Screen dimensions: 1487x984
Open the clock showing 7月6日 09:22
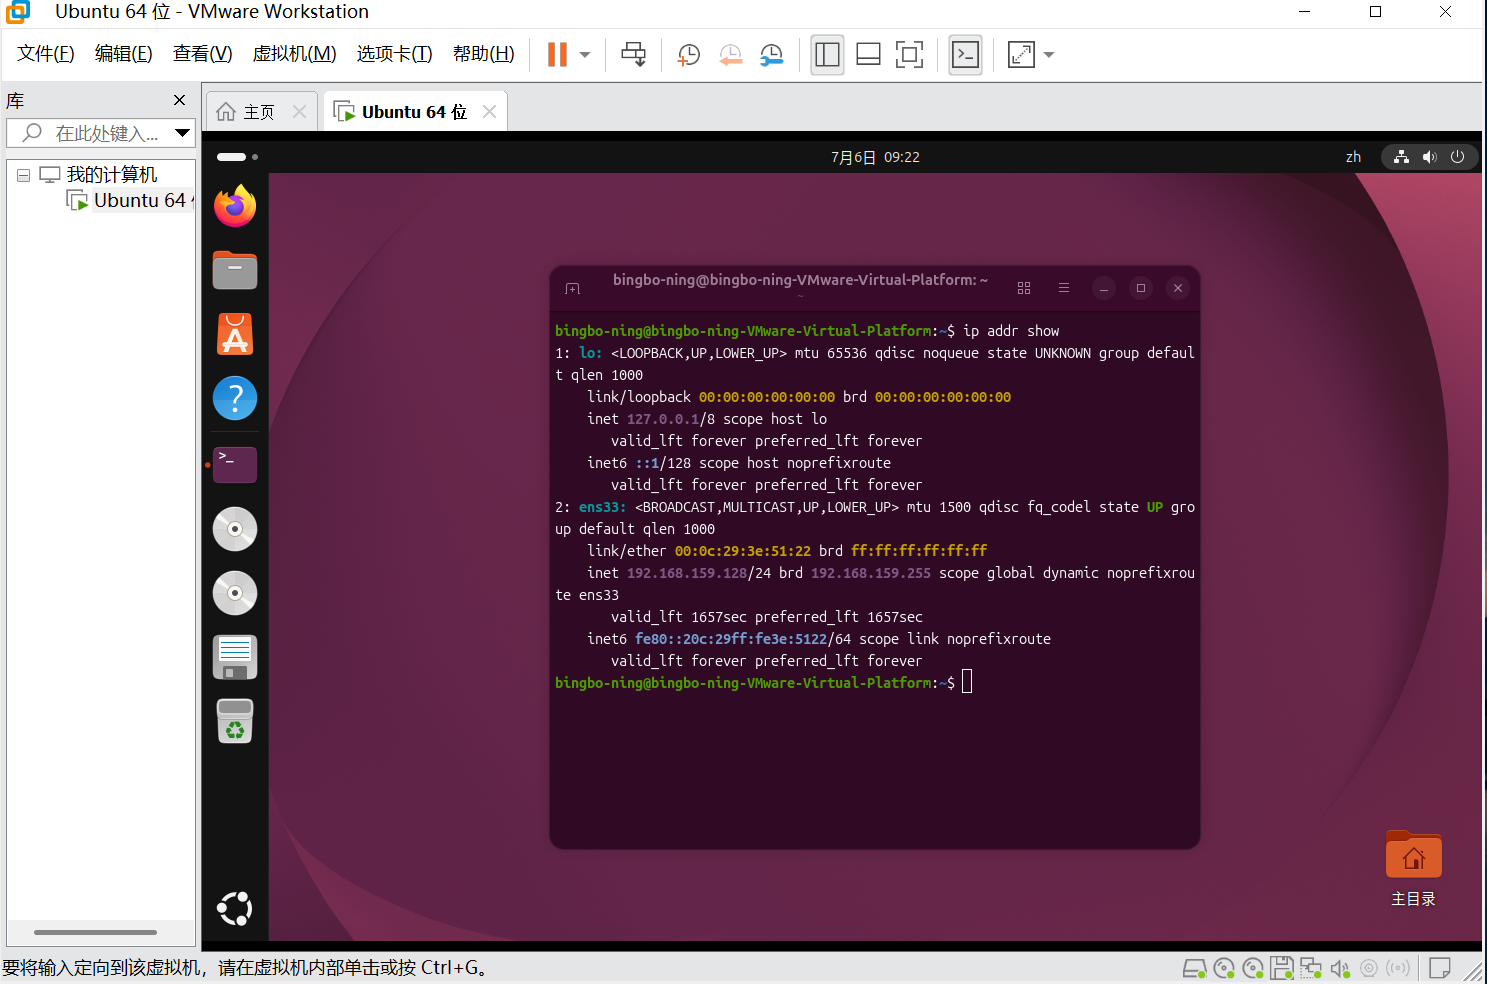point(875,157)
